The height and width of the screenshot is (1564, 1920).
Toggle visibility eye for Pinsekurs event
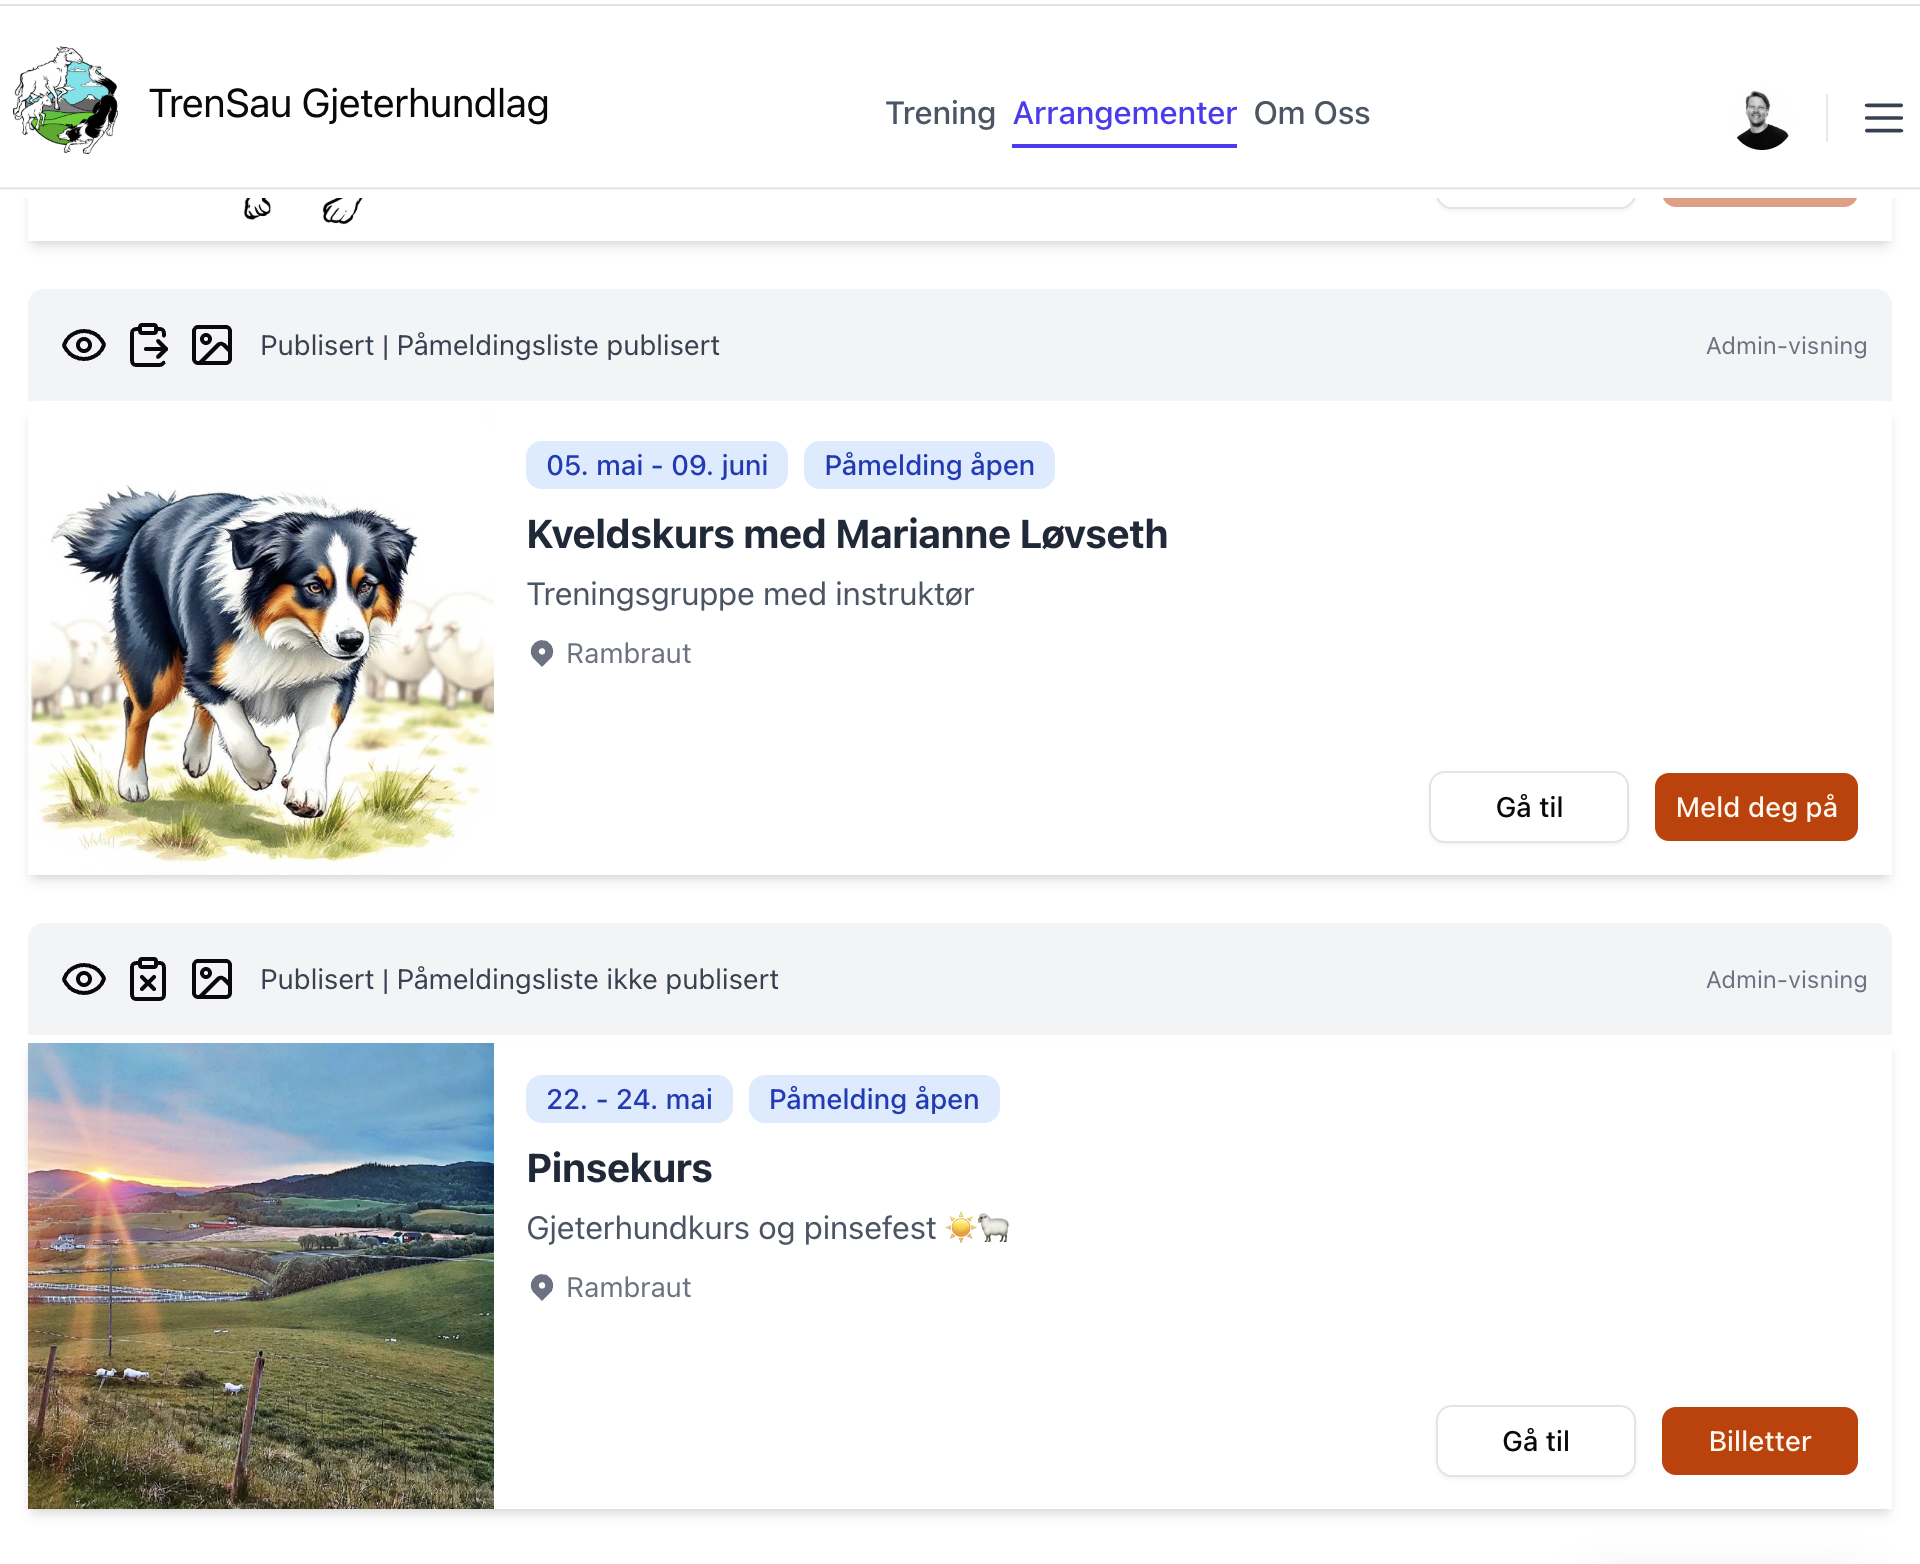[84, 980]
